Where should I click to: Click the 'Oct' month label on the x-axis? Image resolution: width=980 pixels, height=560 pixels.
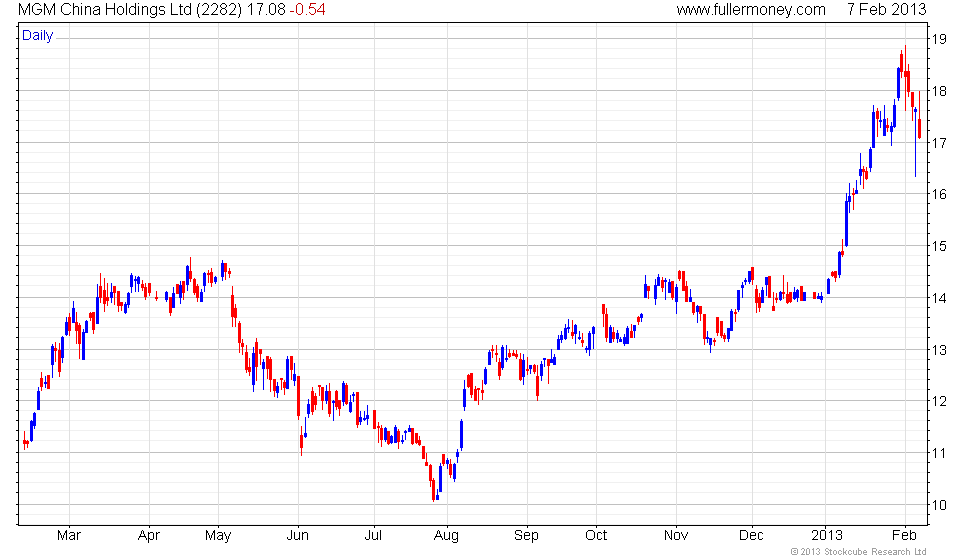(x=596, y=536)
